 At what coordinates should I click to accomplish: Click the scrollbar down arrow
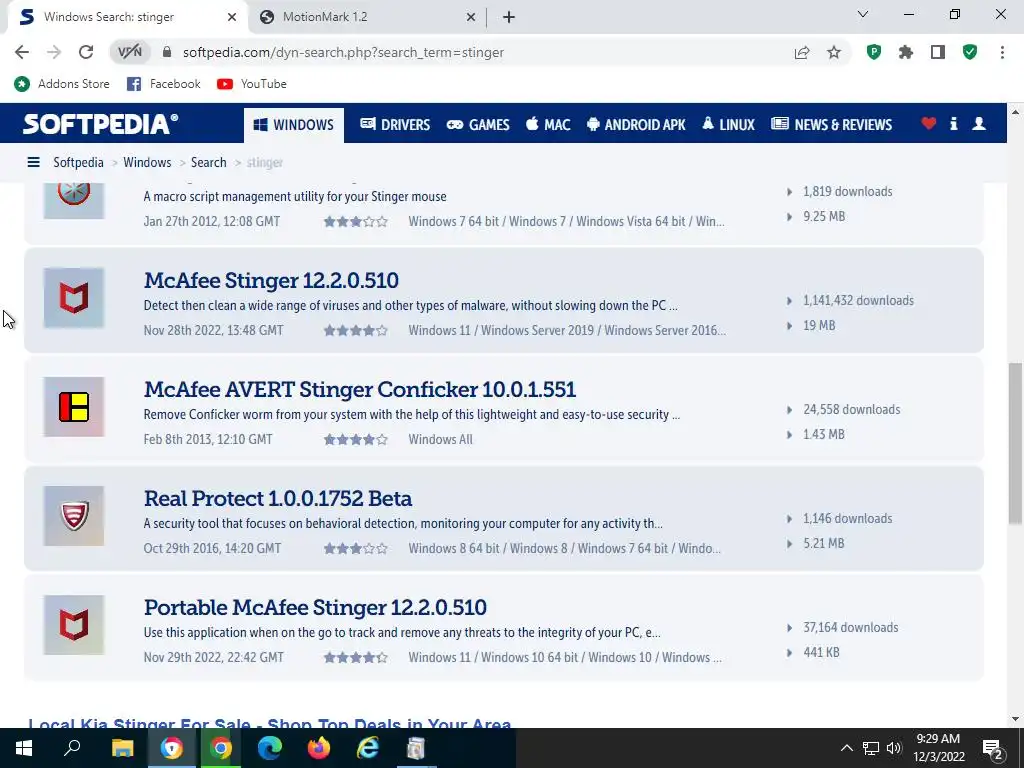coord(1015,720)
